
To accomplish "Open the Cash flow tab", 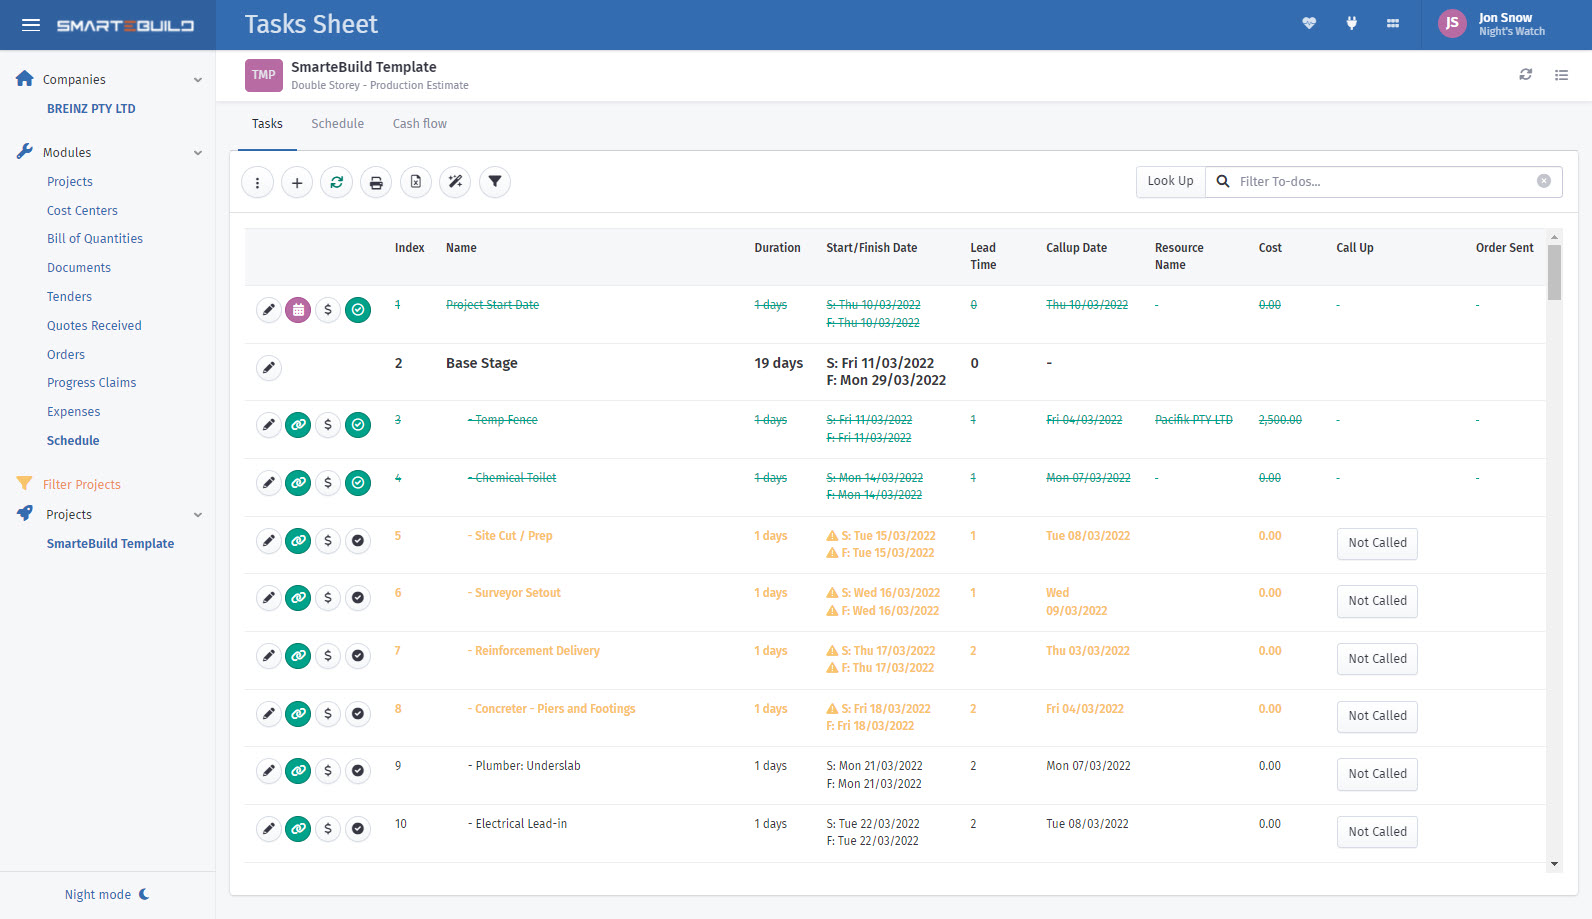I will 419,124.
